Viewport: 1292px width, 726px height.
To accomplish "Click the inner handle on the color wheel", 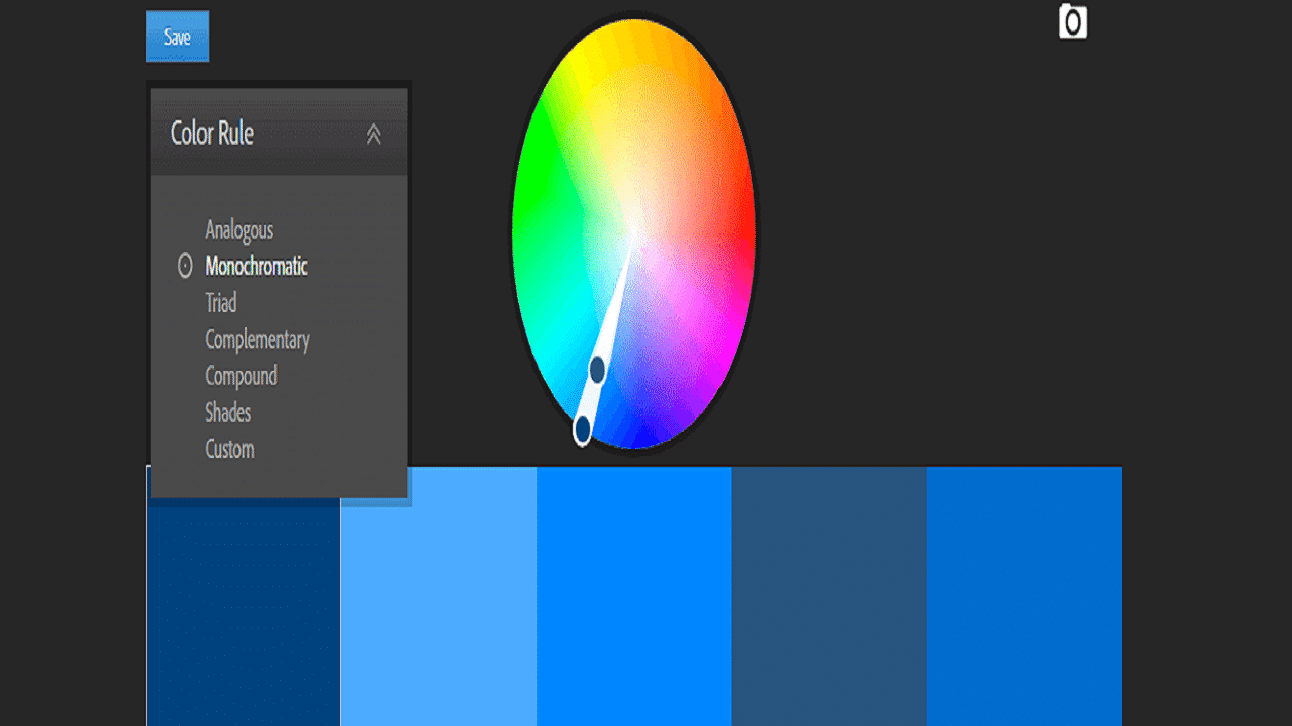I will (x=597, y=370).
